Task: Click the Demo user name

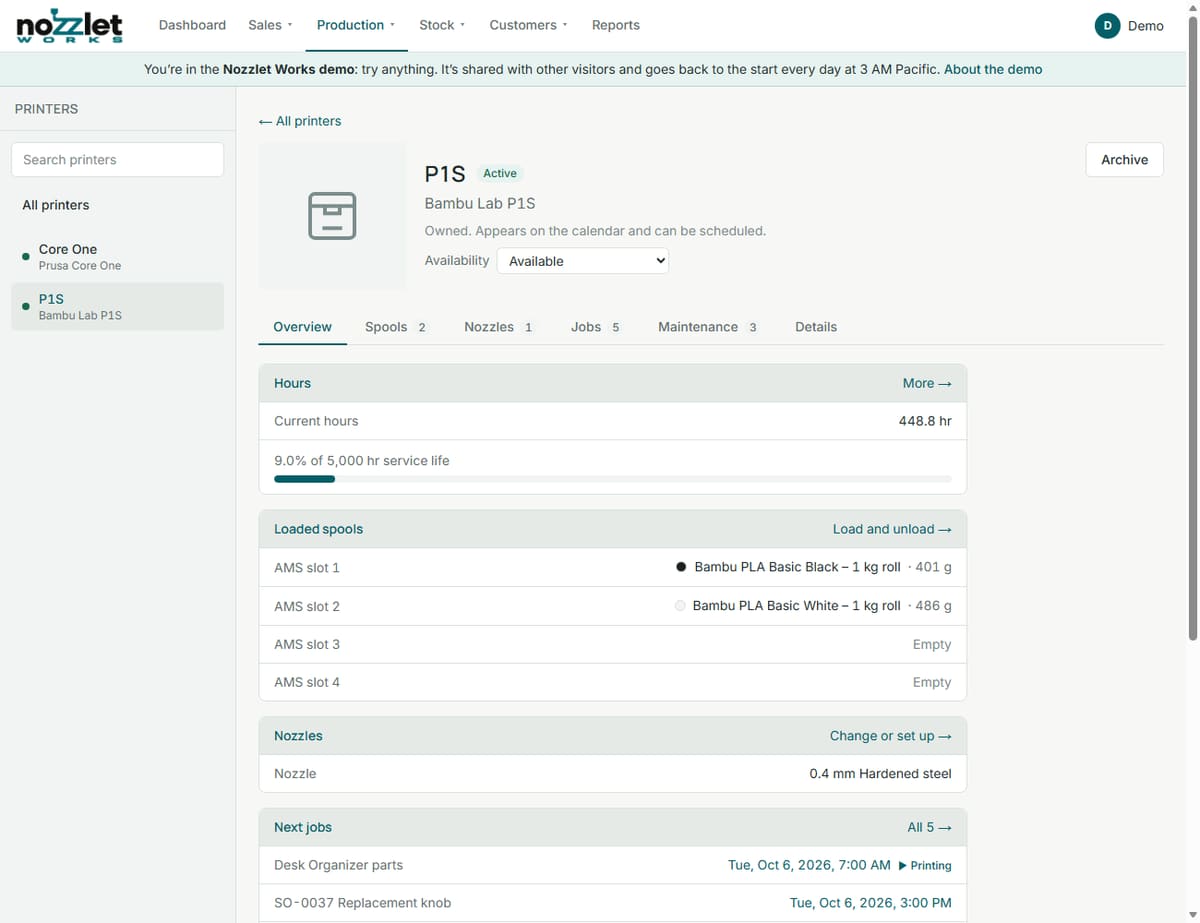Action: tap(1145, 26)
